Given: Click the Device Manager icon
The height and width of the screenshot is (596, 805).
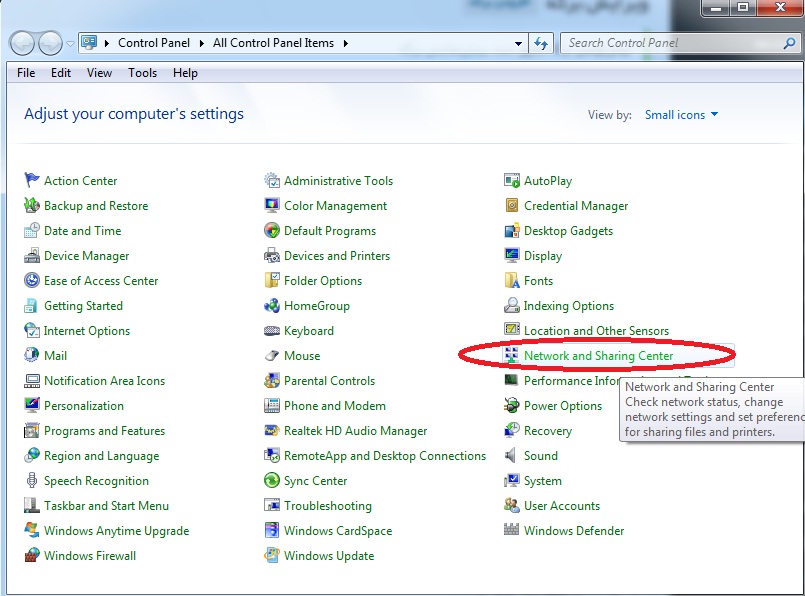Looking at the screenshot, I should pyautogui.click(x=32, y=256).
